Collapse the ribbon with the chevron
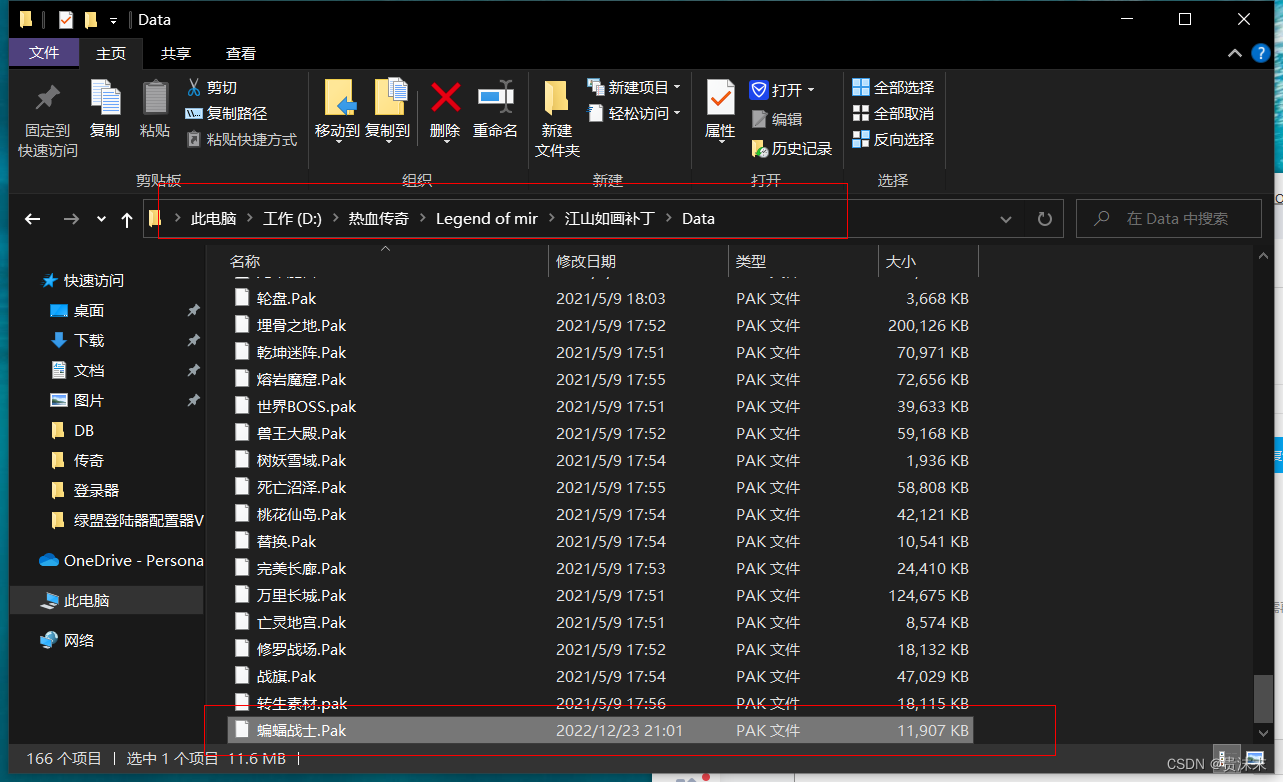This screenshot has height=782, width=1283. coord(1233,53)
